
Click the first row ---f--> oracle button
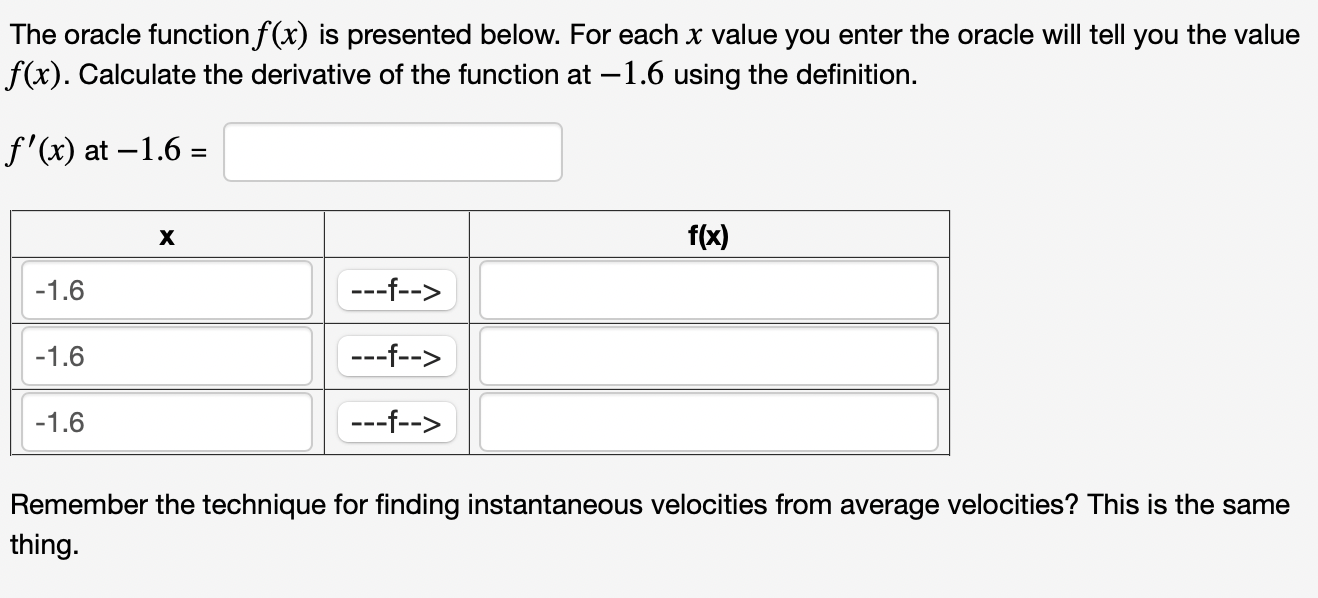click(396, 289)
